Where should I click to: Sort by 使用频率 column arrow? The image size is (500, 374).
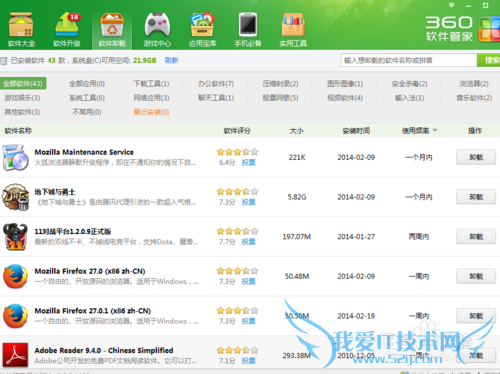coord(435,130)
